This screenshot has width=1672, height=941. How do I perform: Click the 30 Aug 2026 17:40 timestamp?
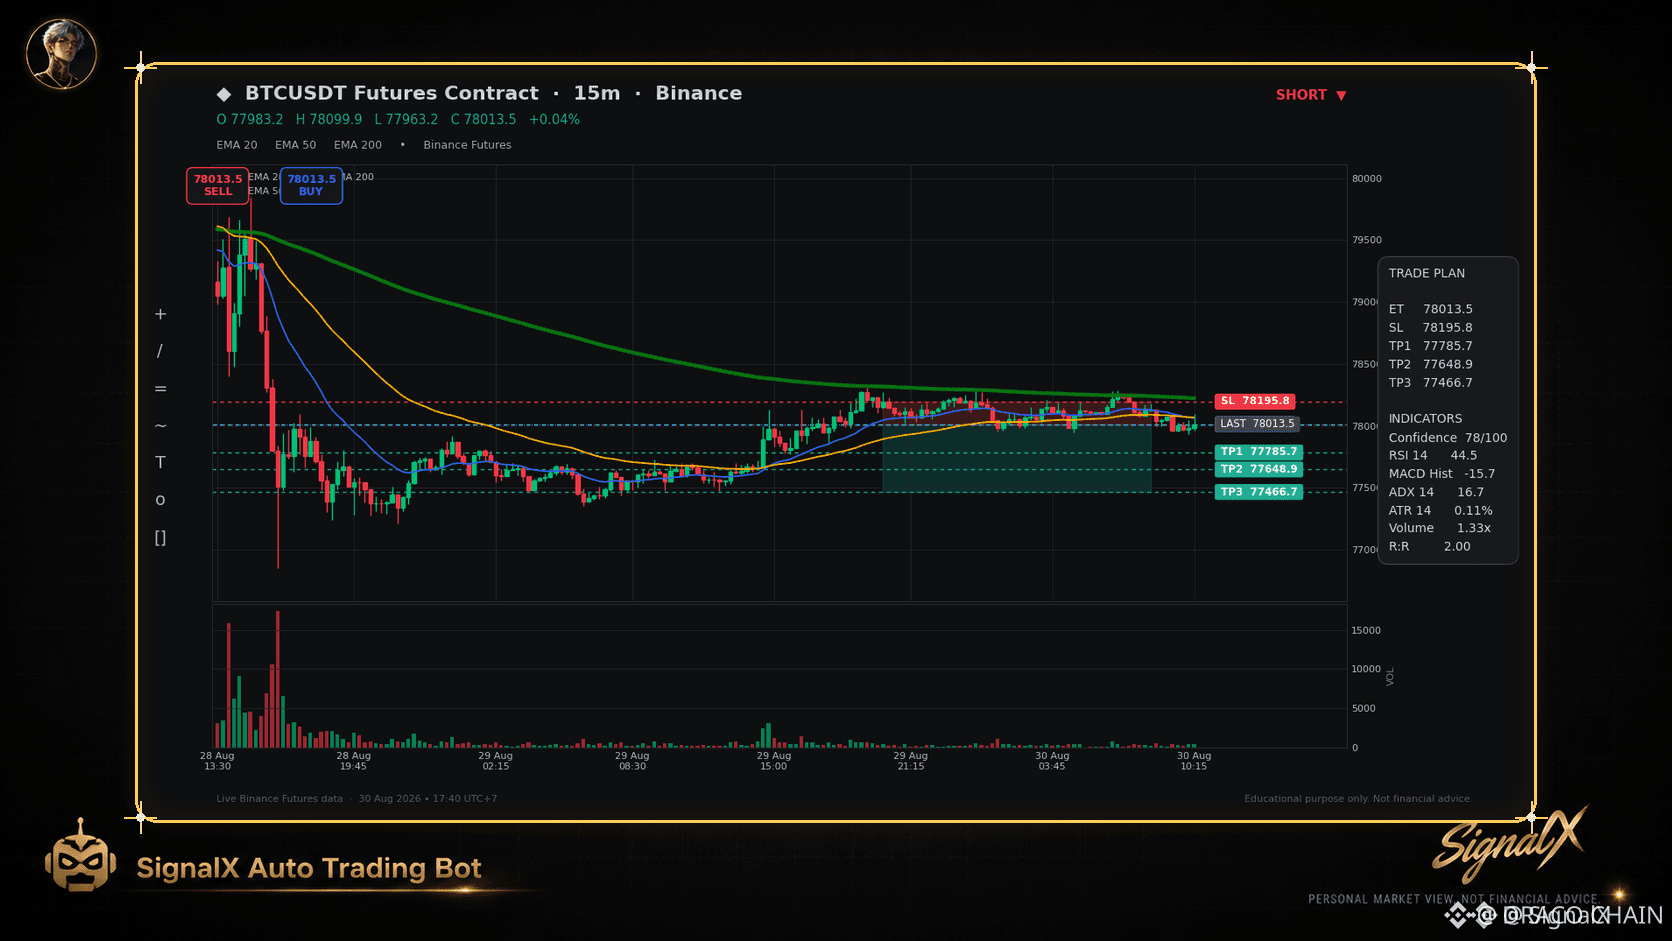pyautogui.click(x=428, y=799)
